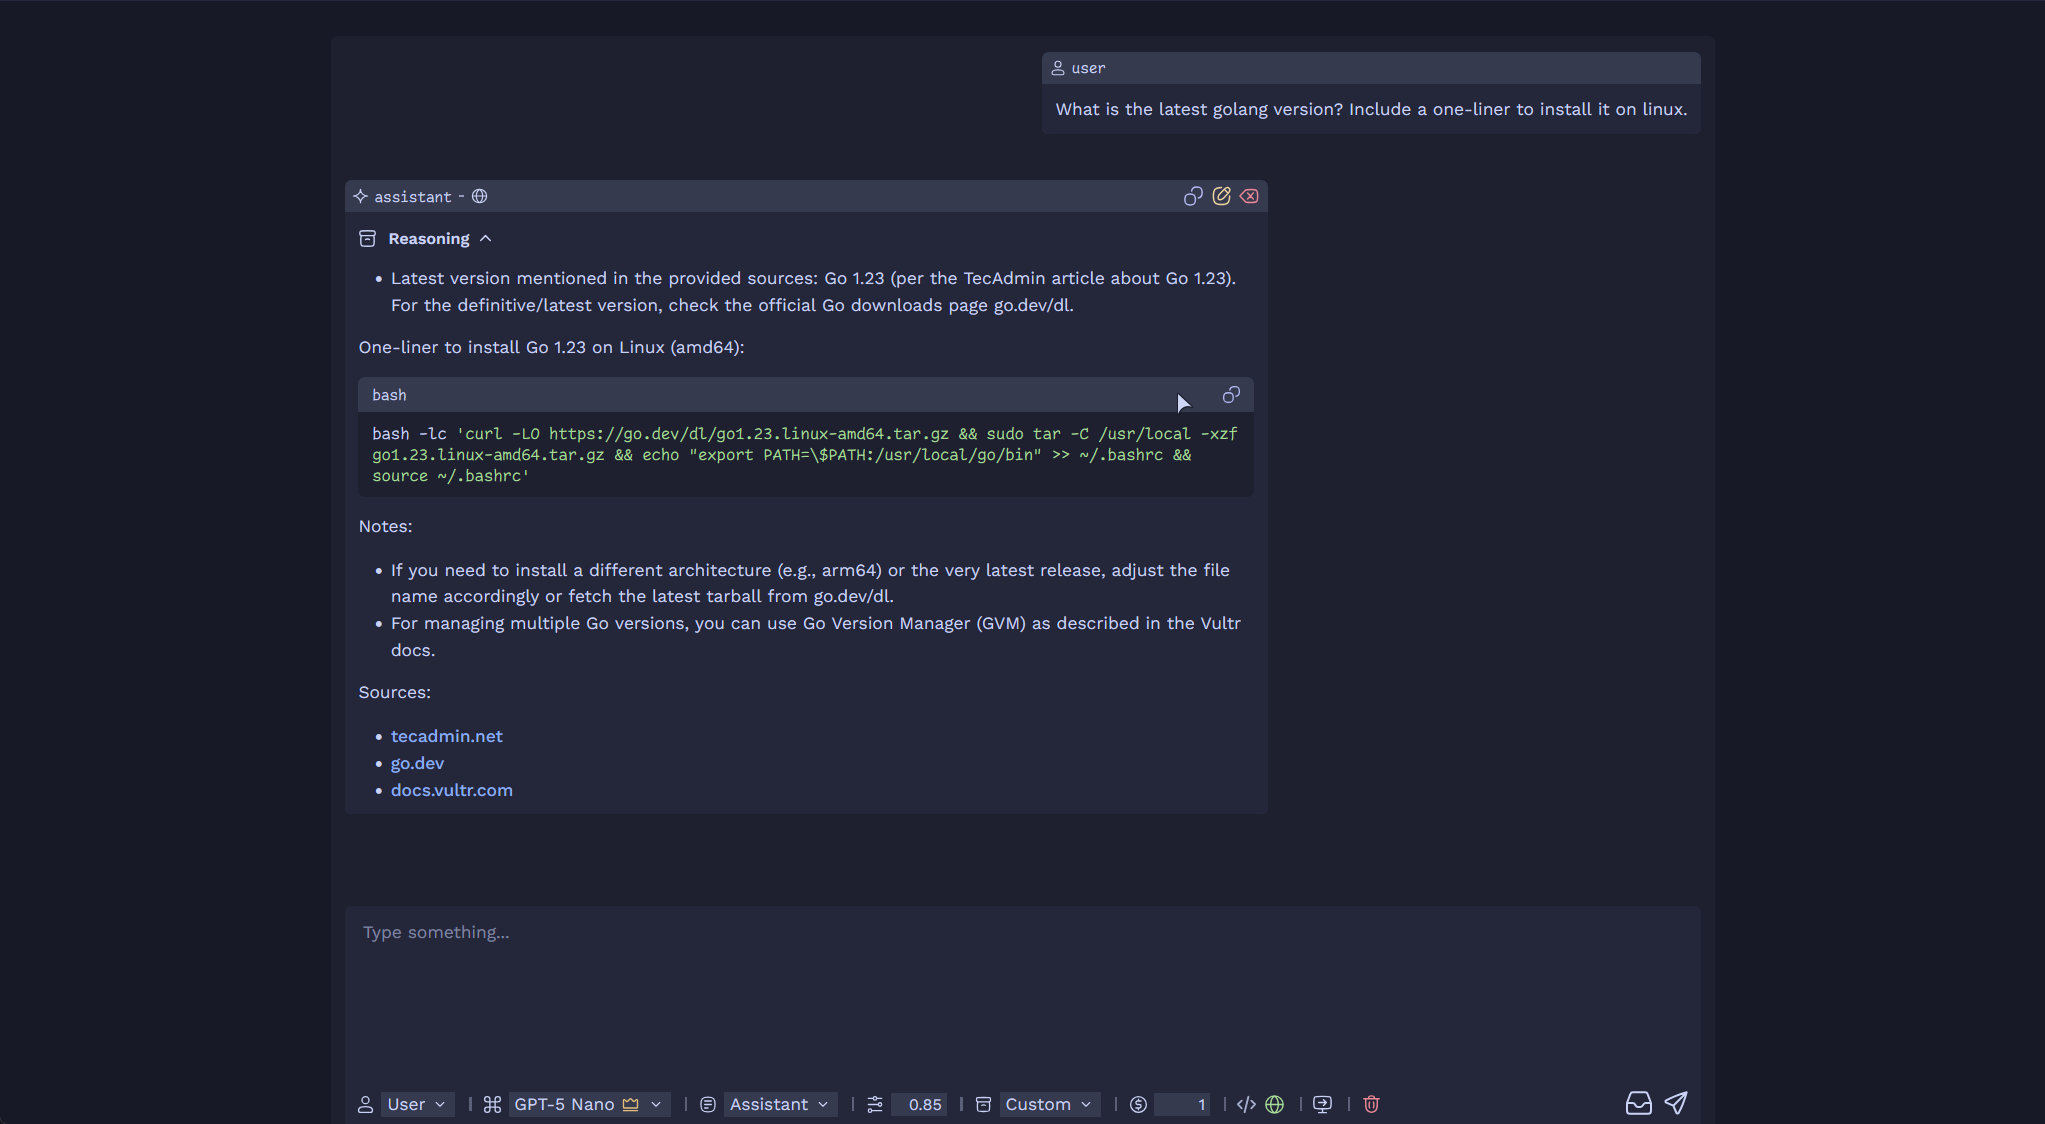Click the 'Sources:' heading text
2045x1124 pixels.
[394, 692]
